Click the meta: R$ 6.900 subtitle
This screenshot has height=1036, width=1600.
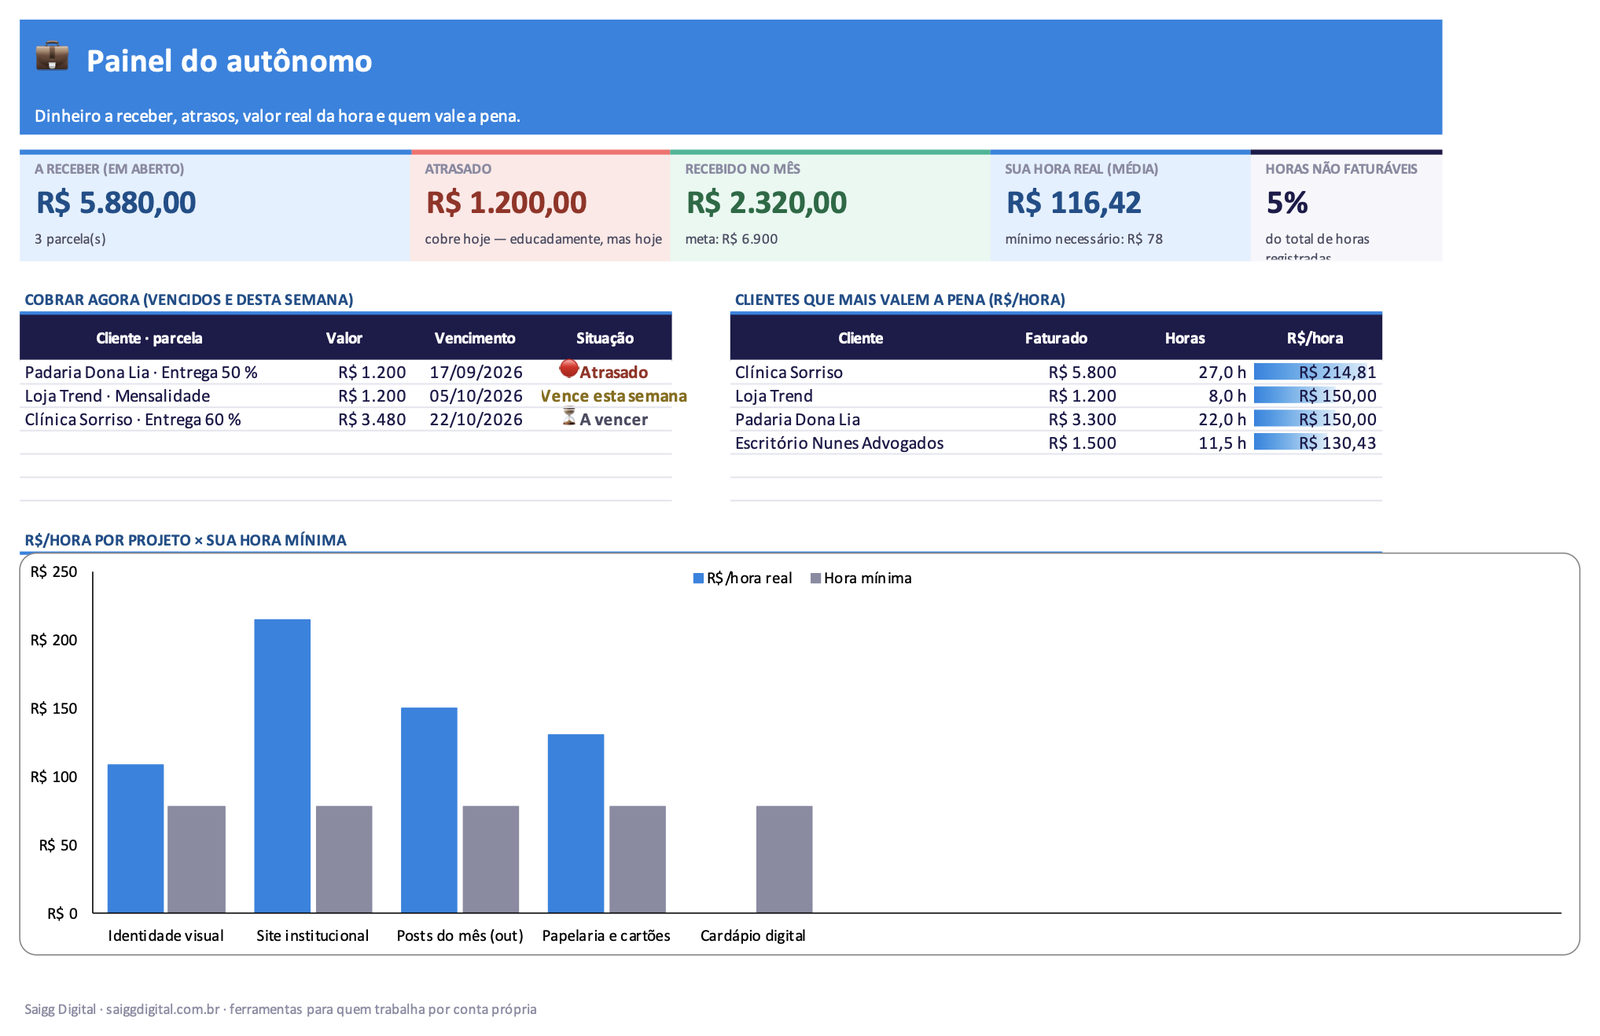731,239
